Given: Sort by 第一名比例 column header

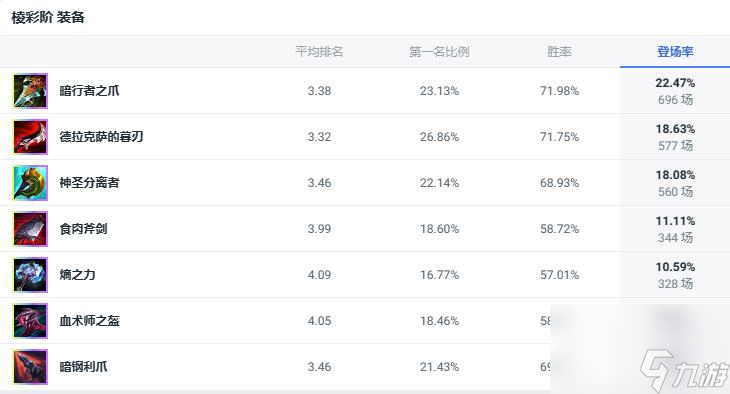Looking at the screenshot, I should coord(439,51).
